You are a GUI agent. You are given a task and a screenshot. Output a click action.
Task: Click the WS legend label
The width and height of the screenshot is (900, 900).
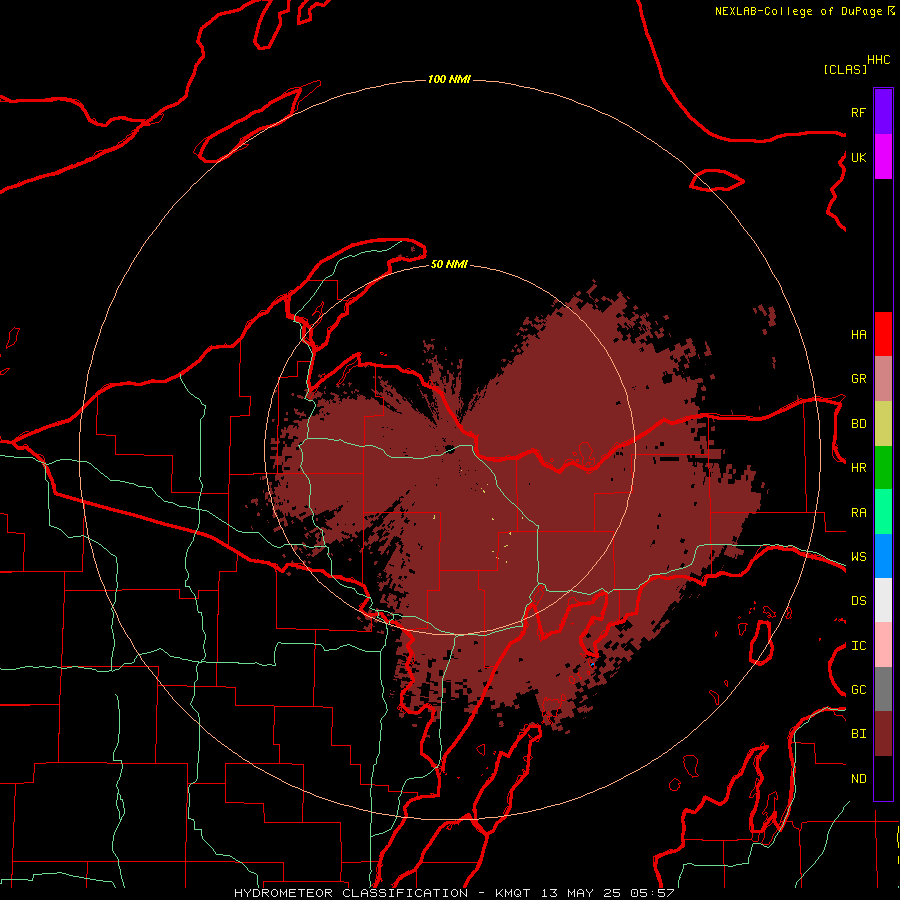858,556
